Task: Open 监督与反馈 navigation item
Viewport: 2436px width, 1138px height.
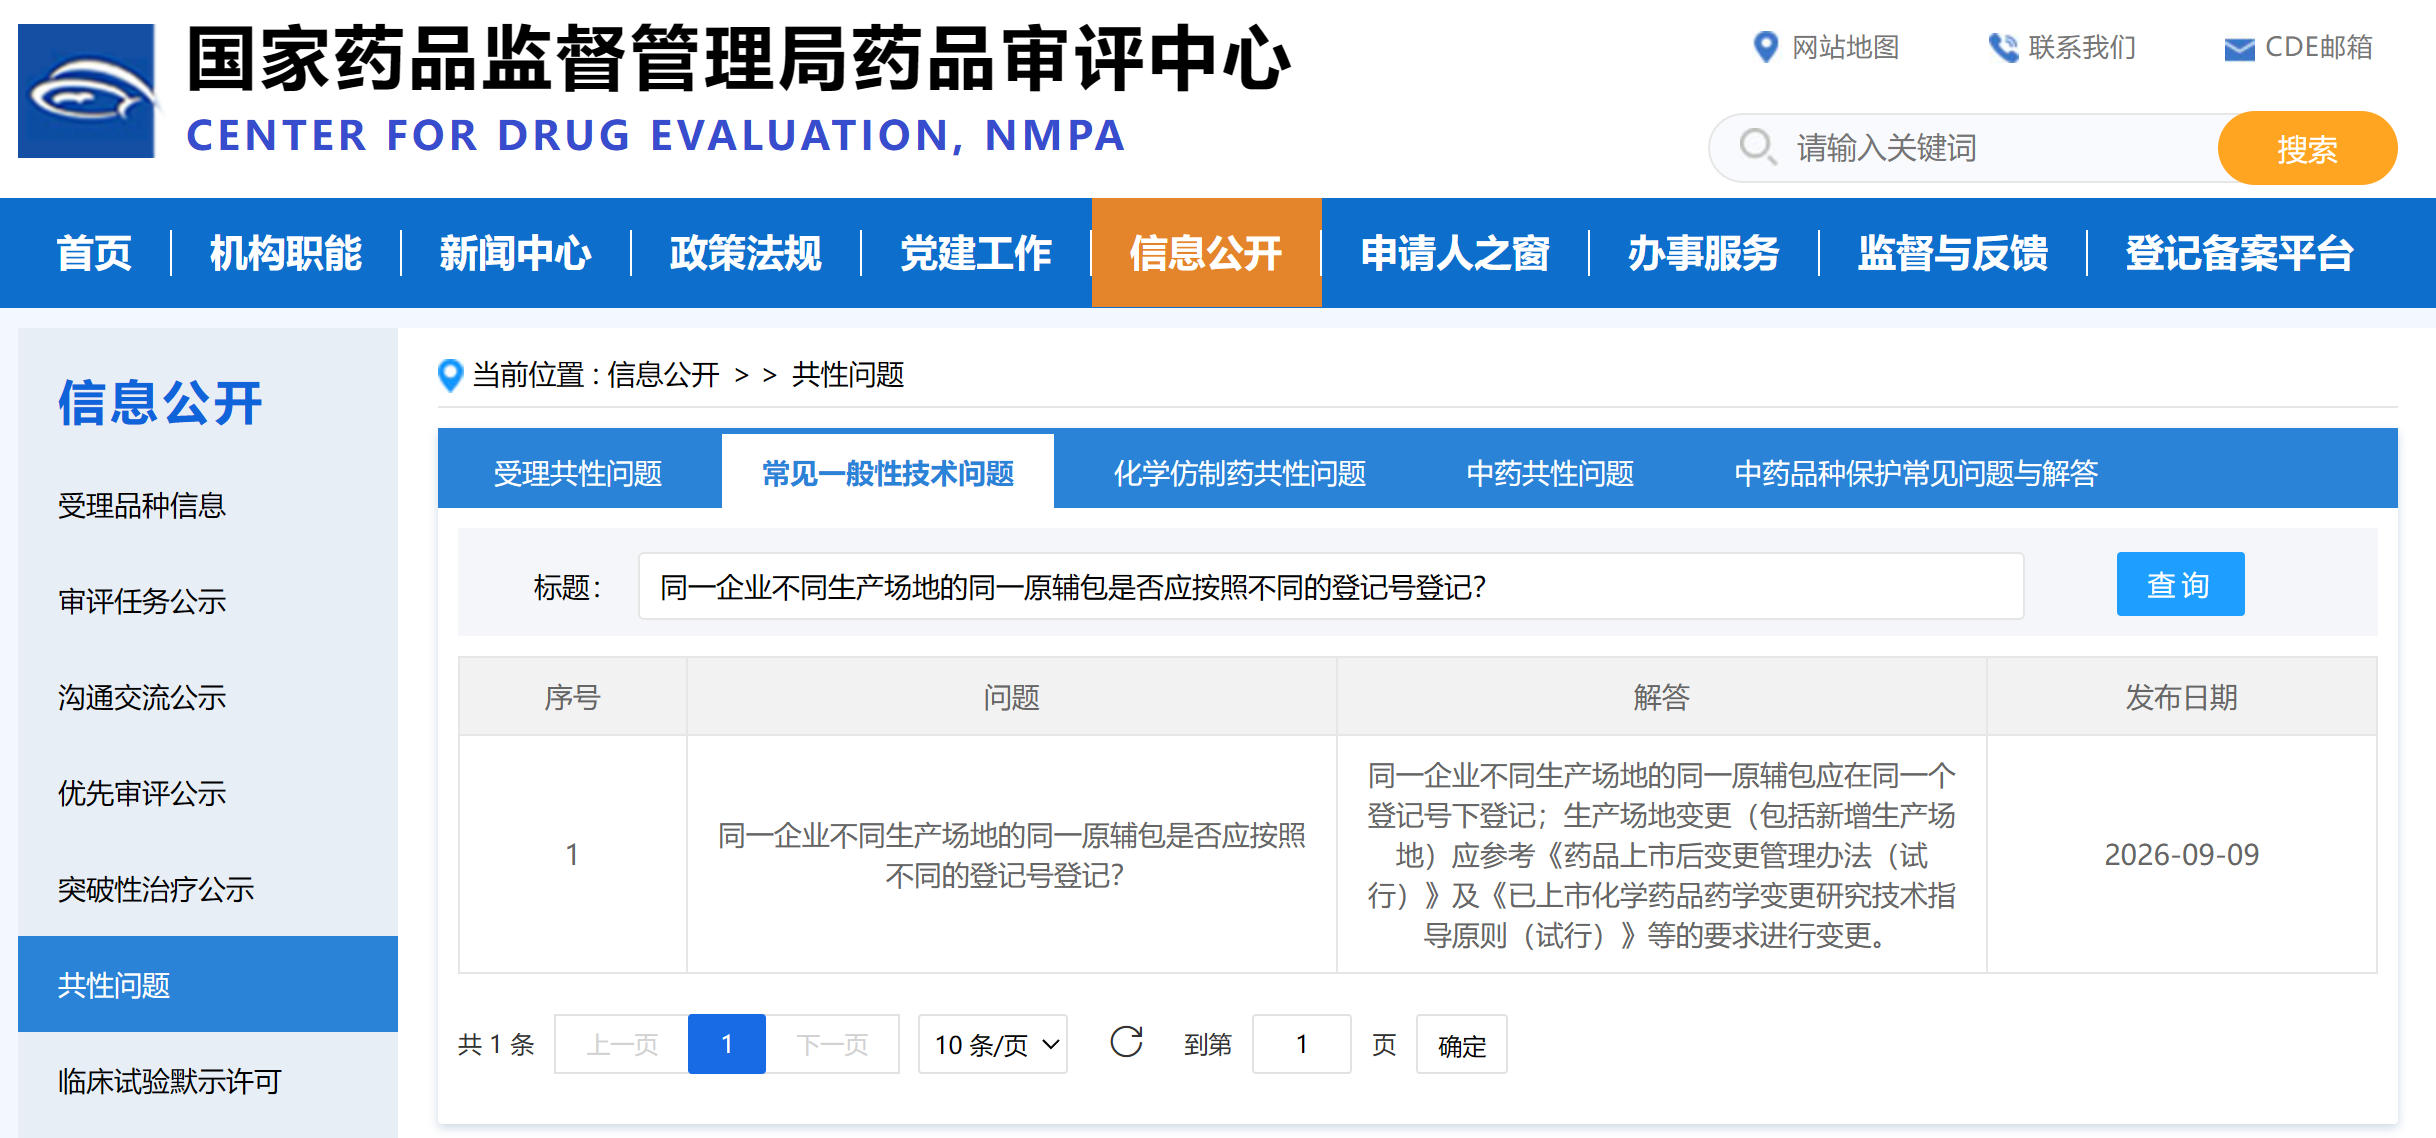Action: tap(1953, 253)
